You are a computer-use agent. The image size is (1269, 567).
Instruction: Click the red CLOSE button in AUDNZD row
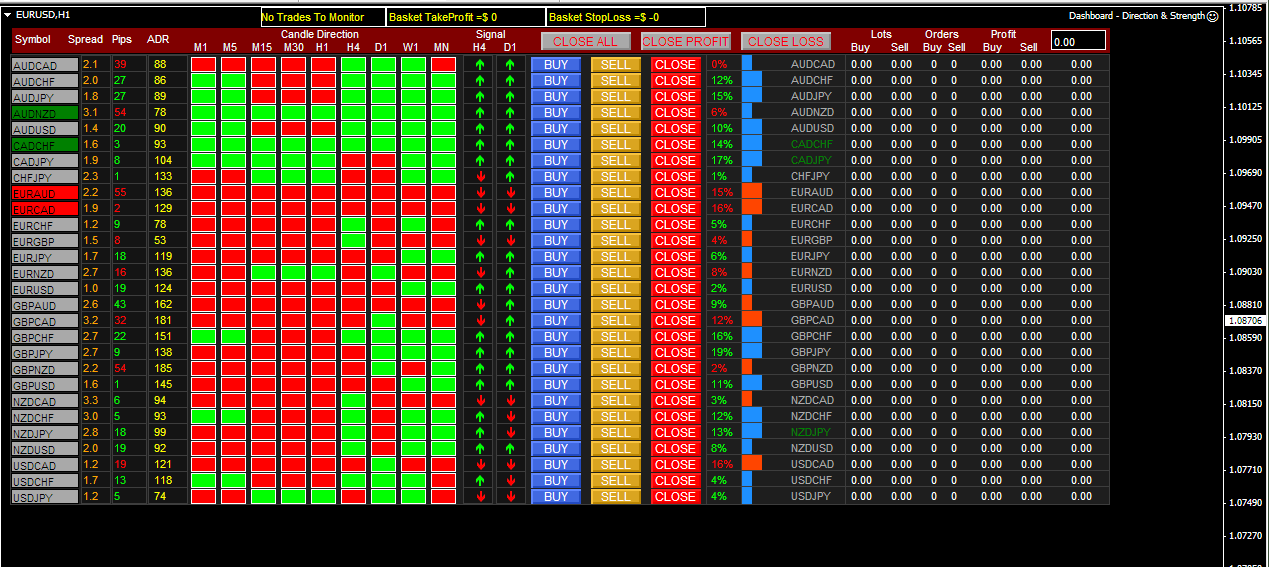coord(676,112)
